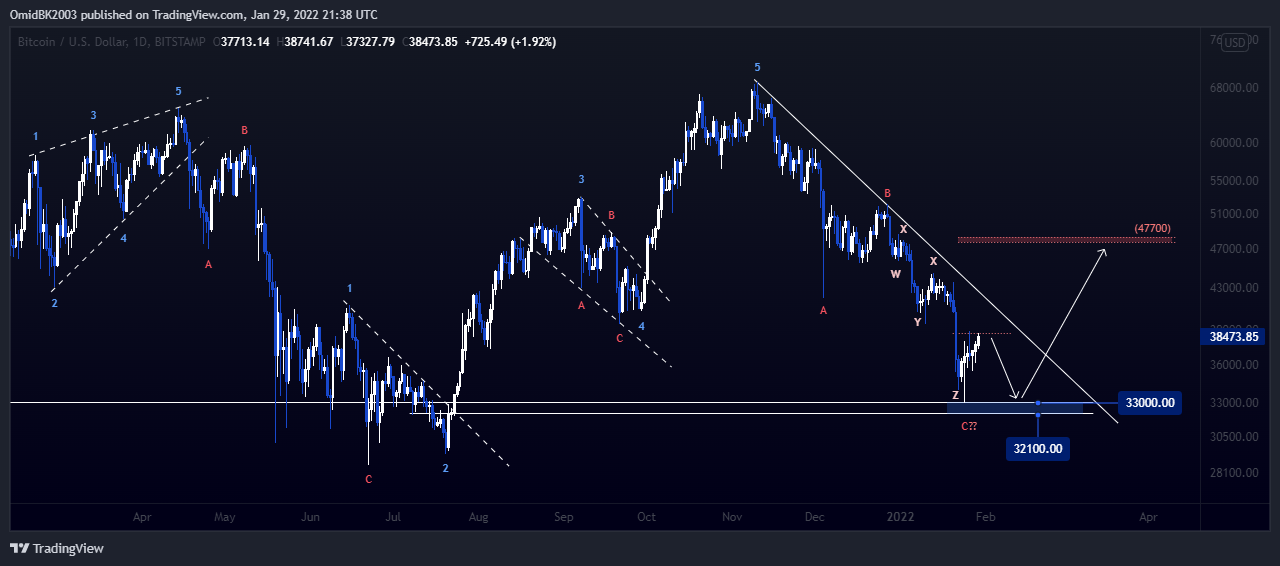Screen dimensions: 1280x566
Task: Click the OmidBK2003 published header text
Action: pos(193,14)
